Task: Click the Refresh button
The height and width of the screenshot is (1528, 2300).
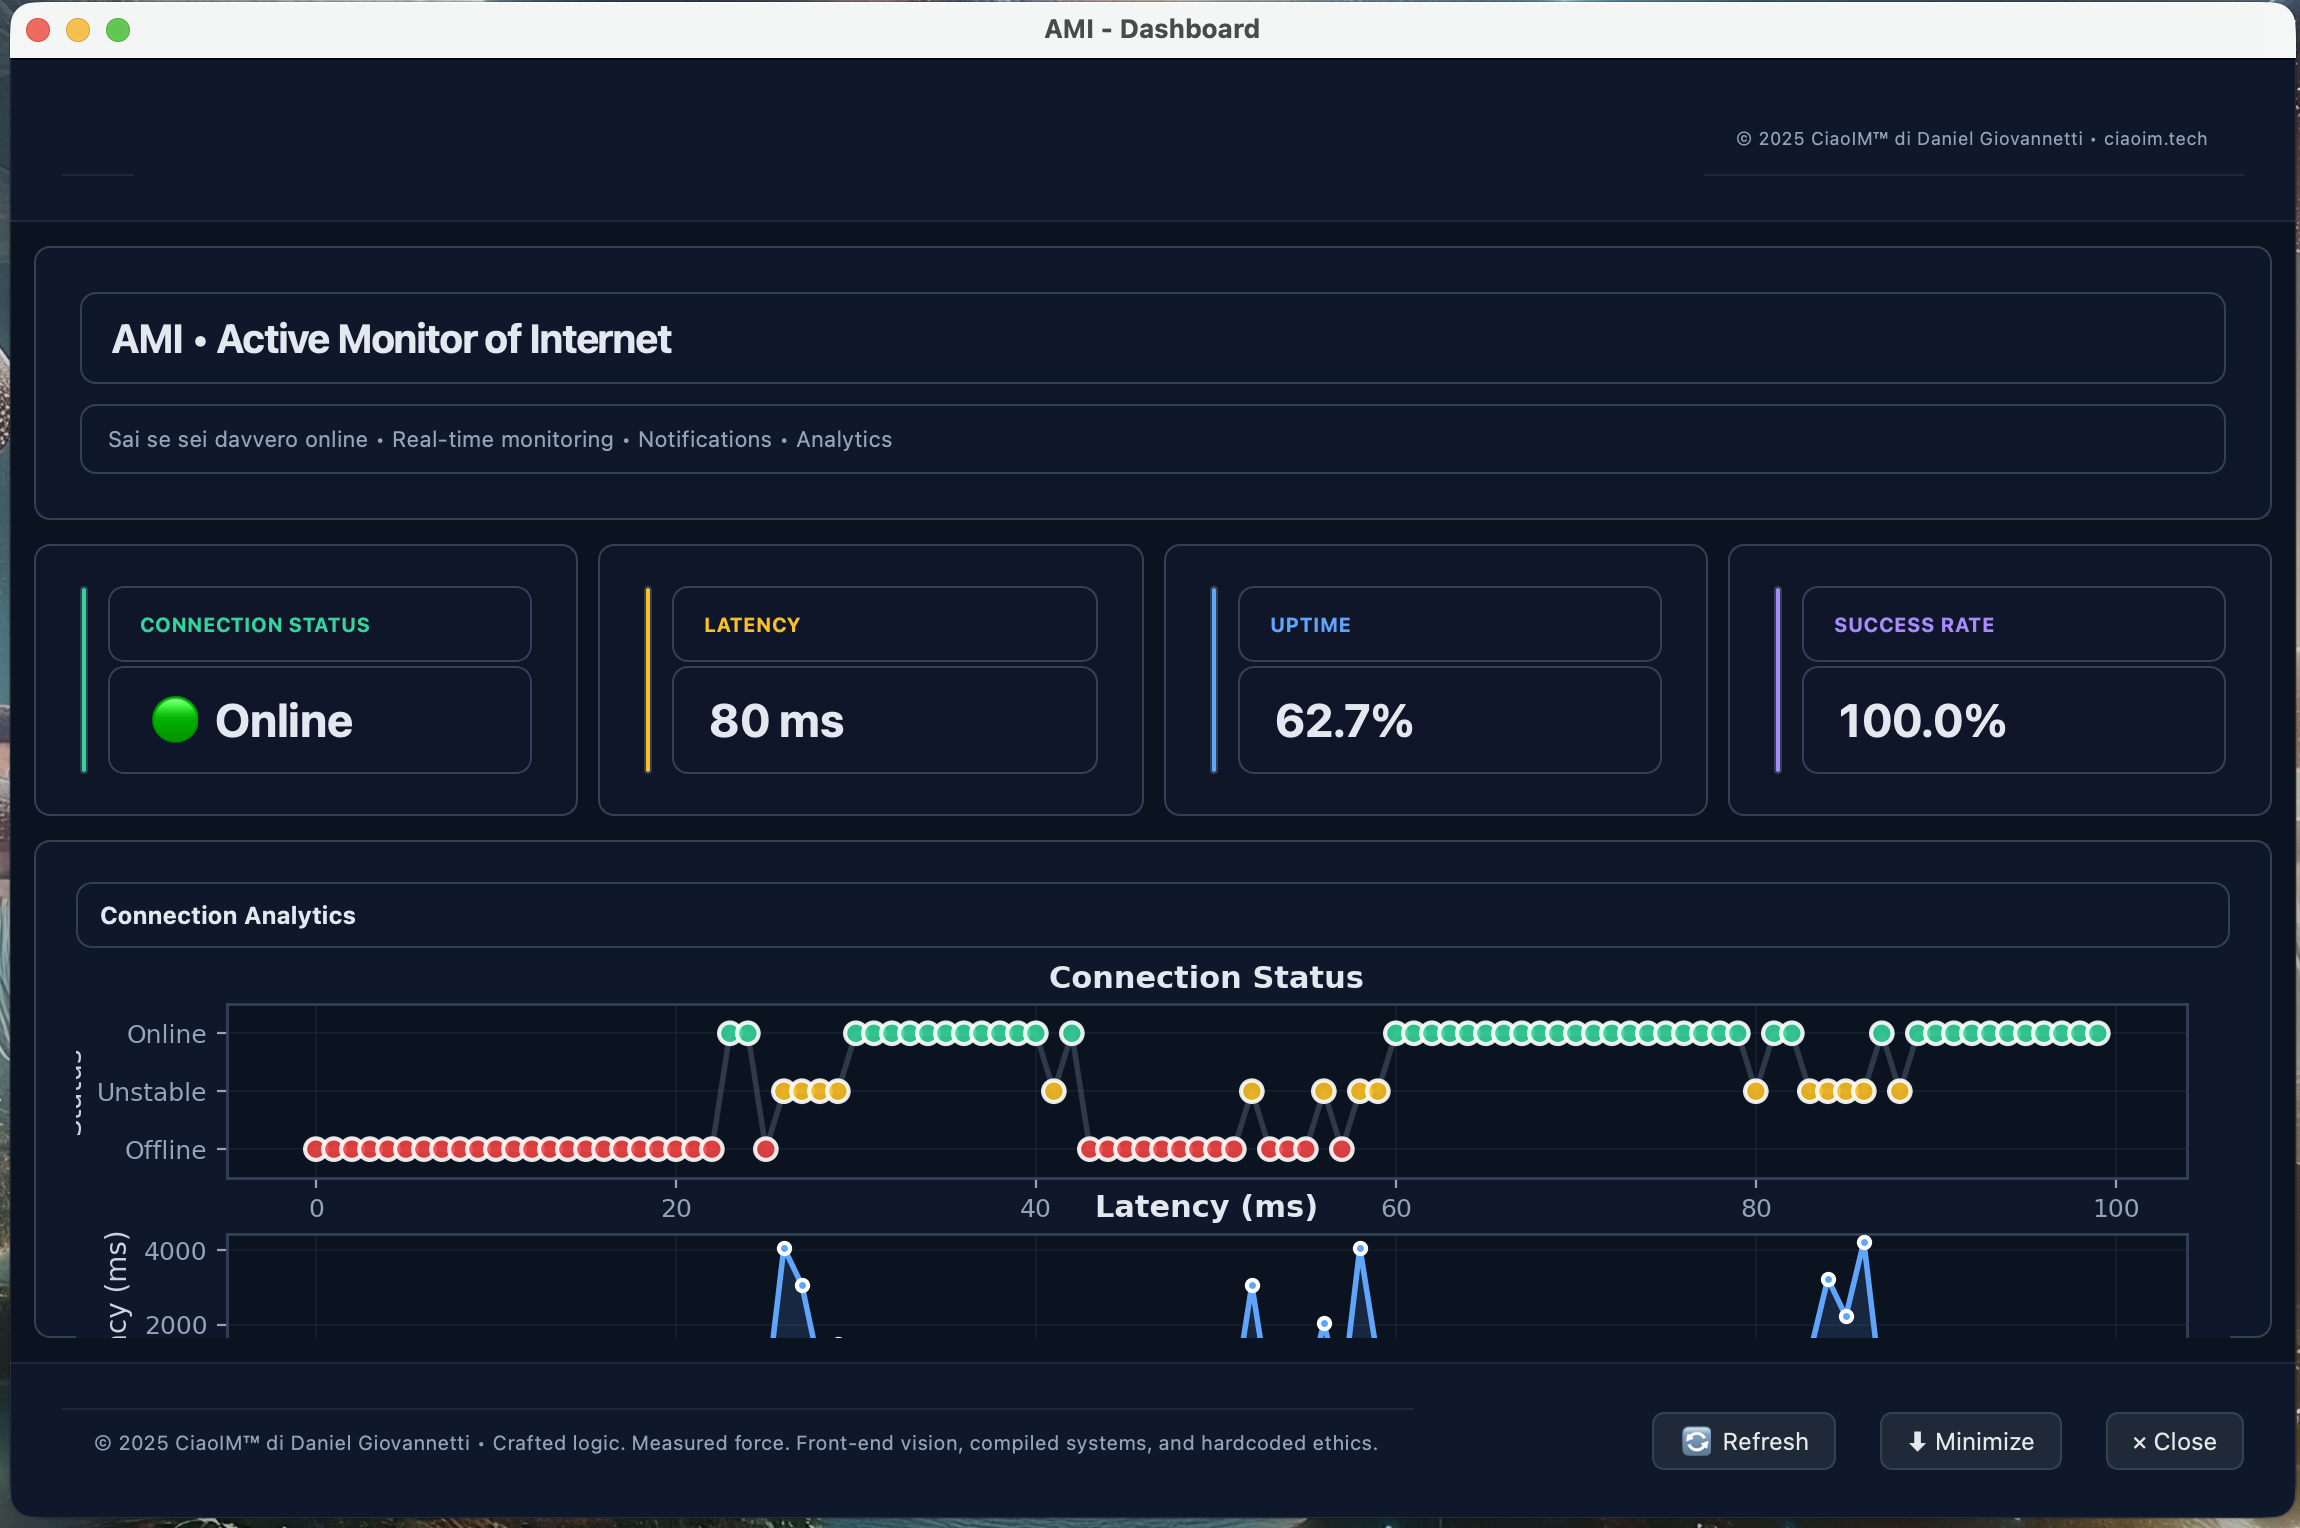Action: pos(1743,1441)
